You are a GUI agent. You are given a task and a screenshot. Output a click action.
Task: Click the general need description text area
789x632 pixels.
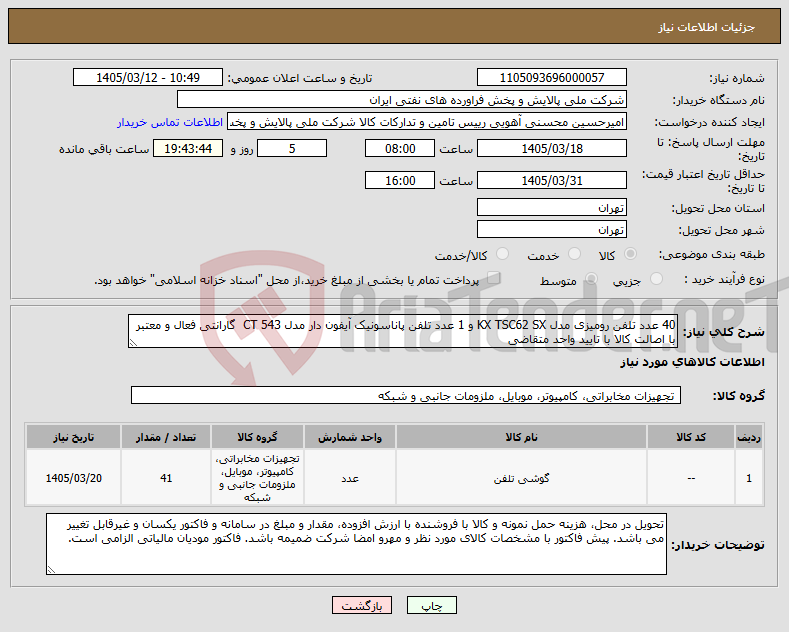tap(403, 331)
